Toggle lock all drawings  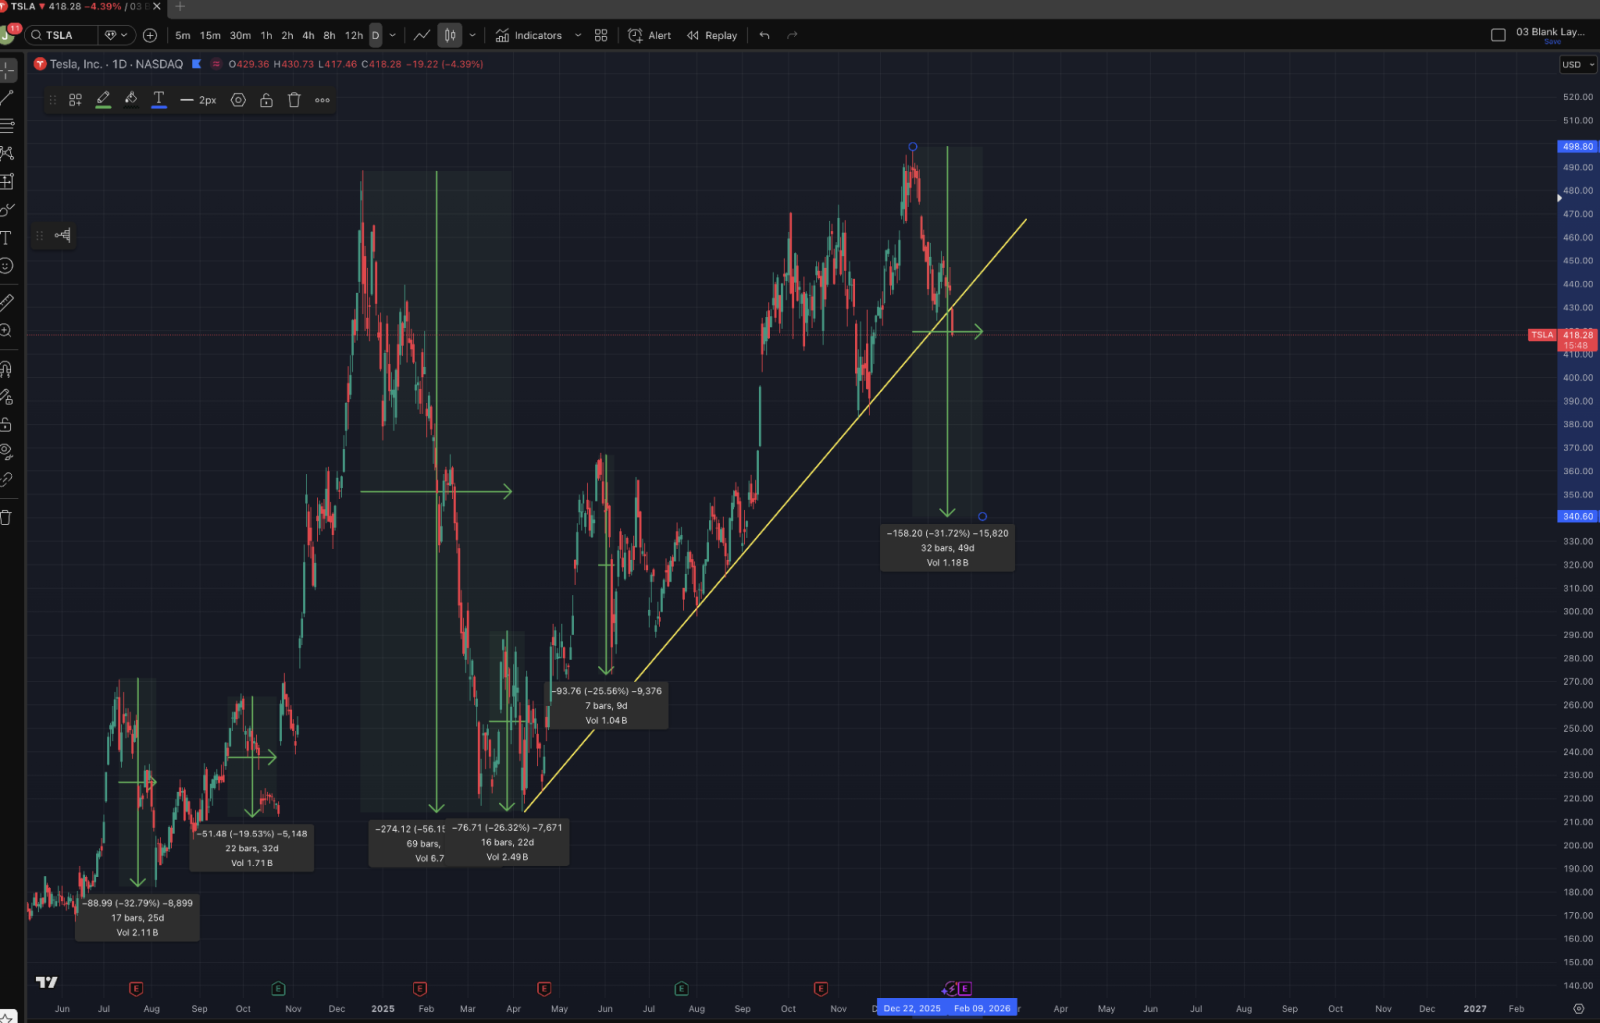(x=7, y=424)
